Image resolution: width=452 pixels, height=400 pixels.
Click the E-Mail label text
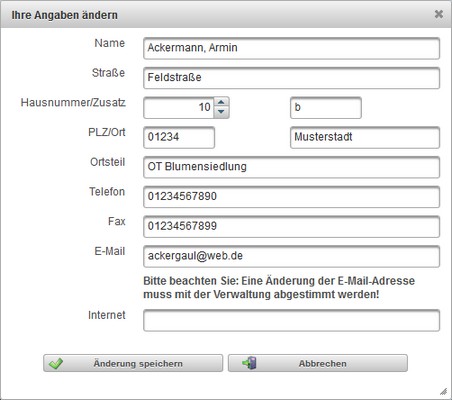pyautogui.click(x=110, y=251)
